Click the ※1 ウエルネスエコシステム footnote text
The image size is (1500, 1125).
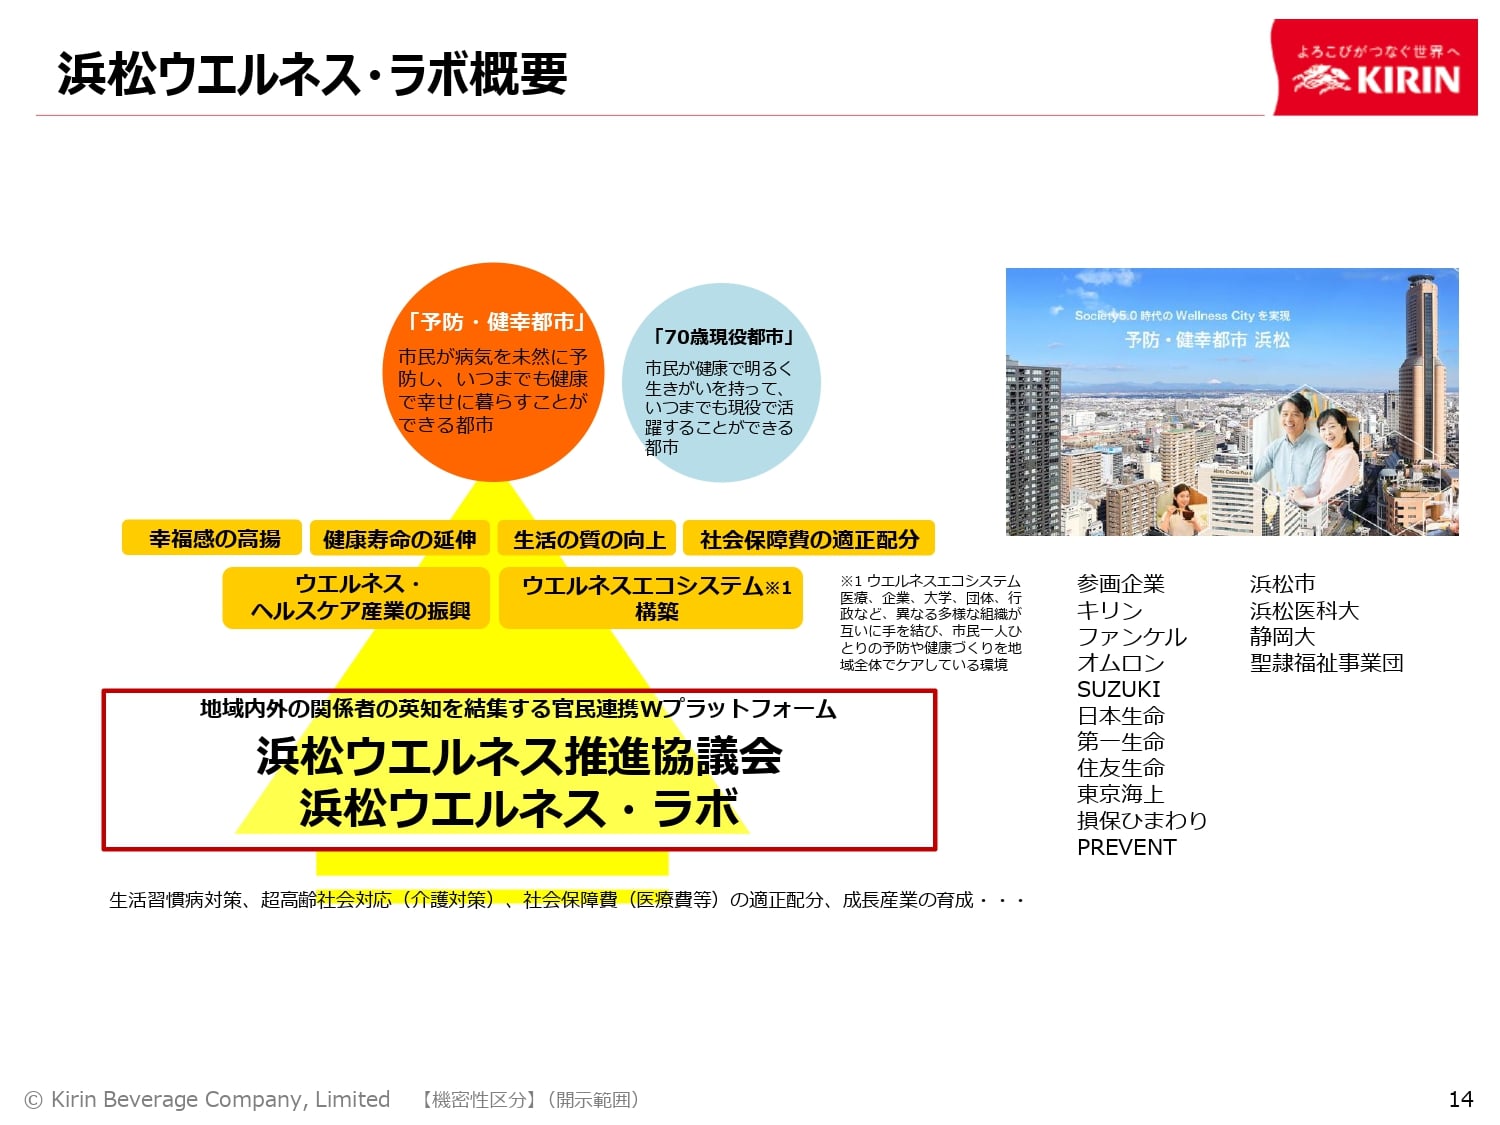pyautogui.click(x=930, y=622)
